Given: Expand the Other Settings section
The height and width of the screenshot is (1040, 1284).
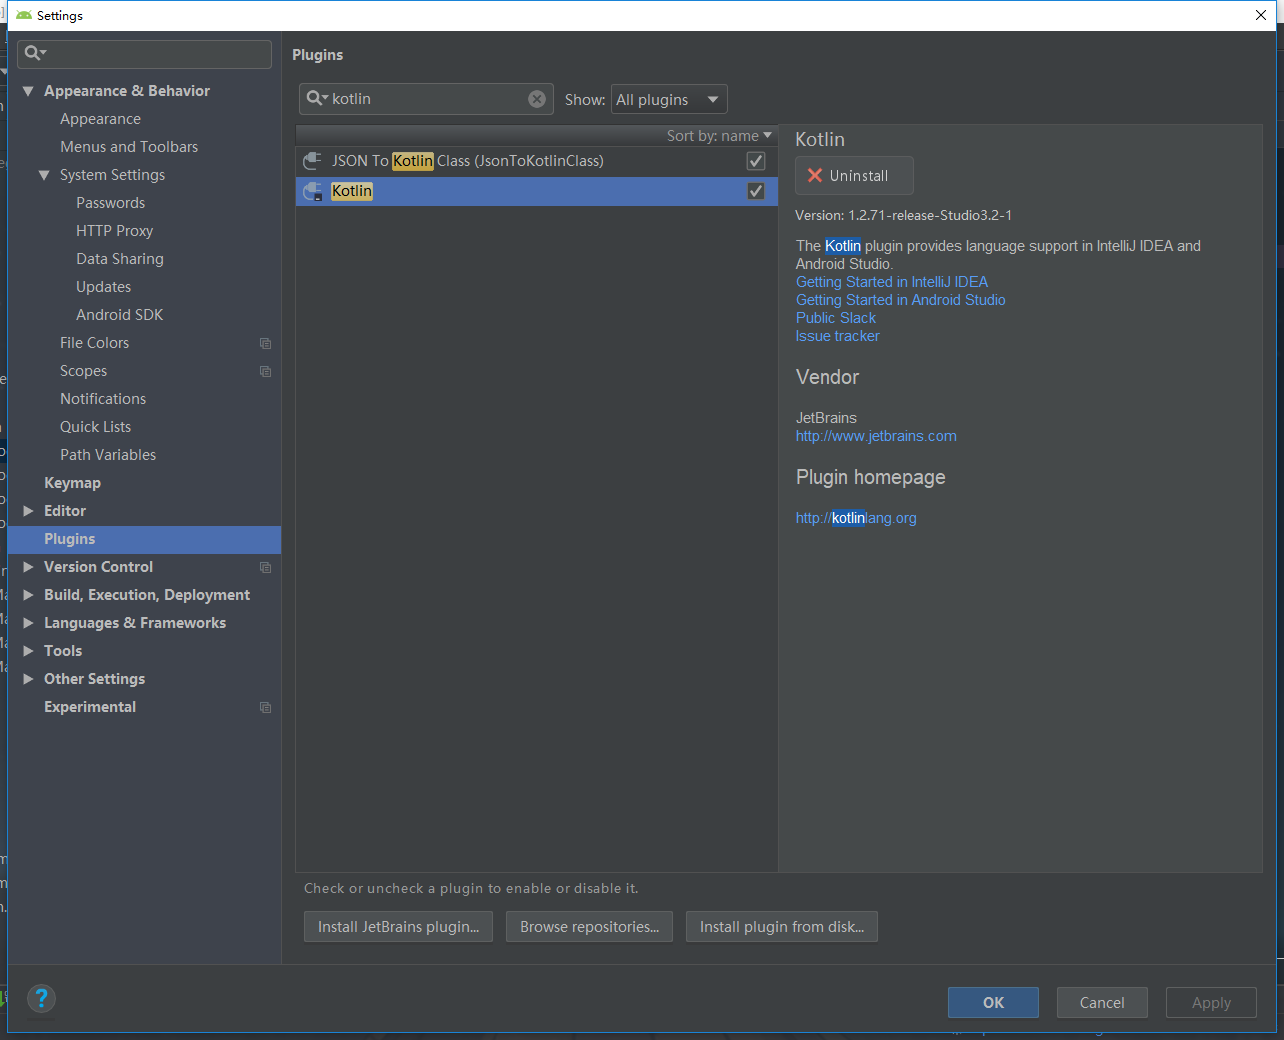Looking at the screenshot, I should [x=28, y=679].
